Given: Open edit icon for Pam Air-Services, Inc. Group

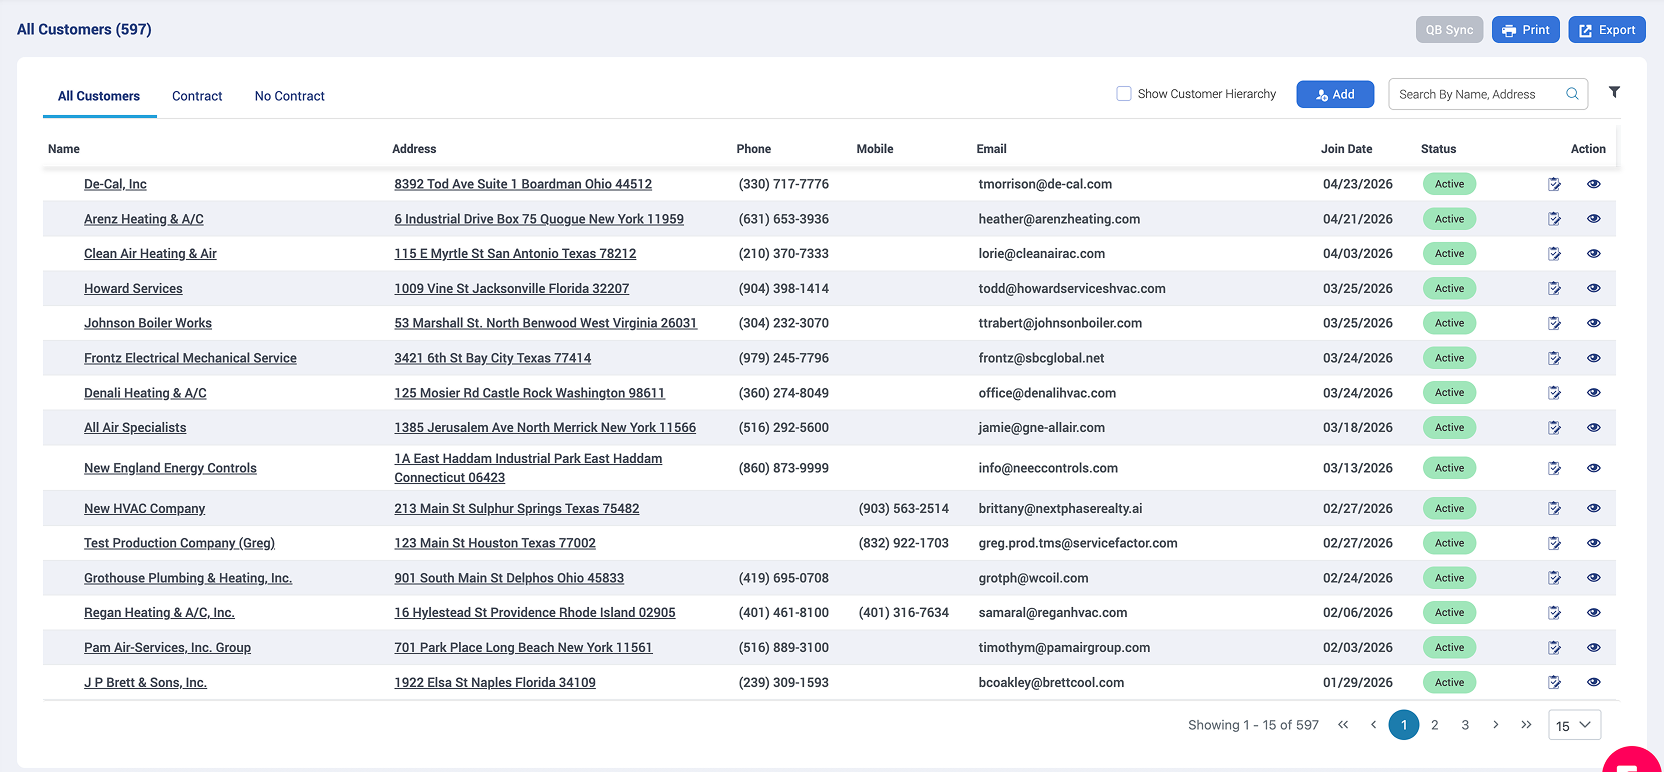Looking at the screenshot, I should [x=1554, y=648].
